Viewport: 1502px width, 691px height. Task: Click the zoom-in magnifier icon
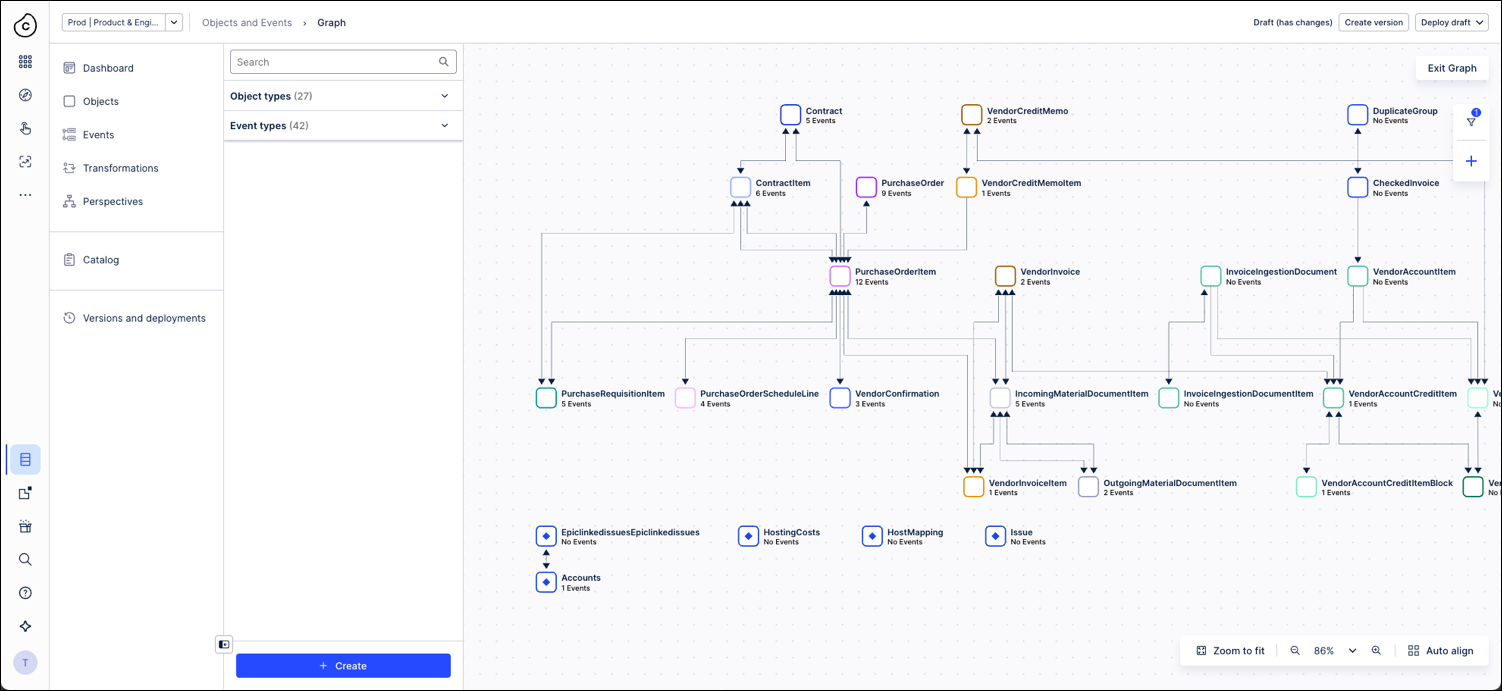[1377, 650]
